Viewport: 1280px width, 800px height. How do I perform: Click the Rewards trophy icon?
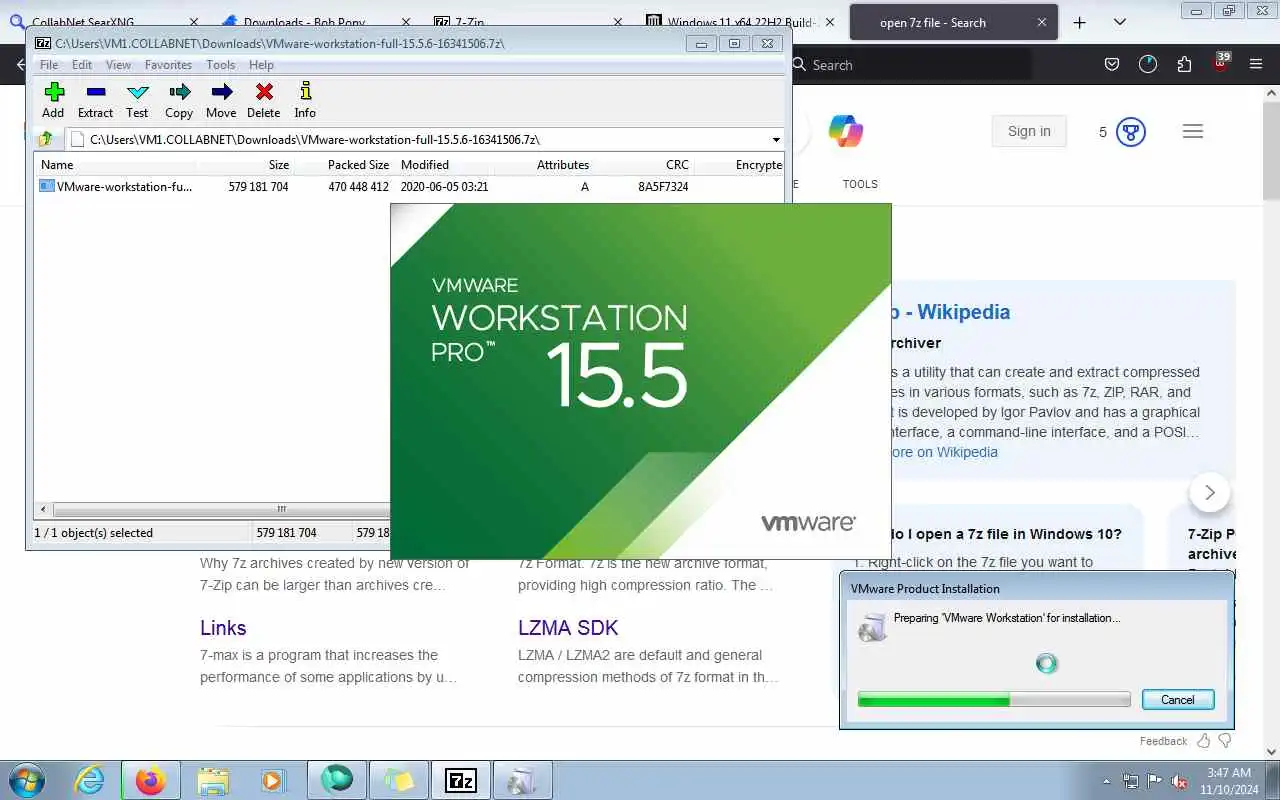[1131, 132]
